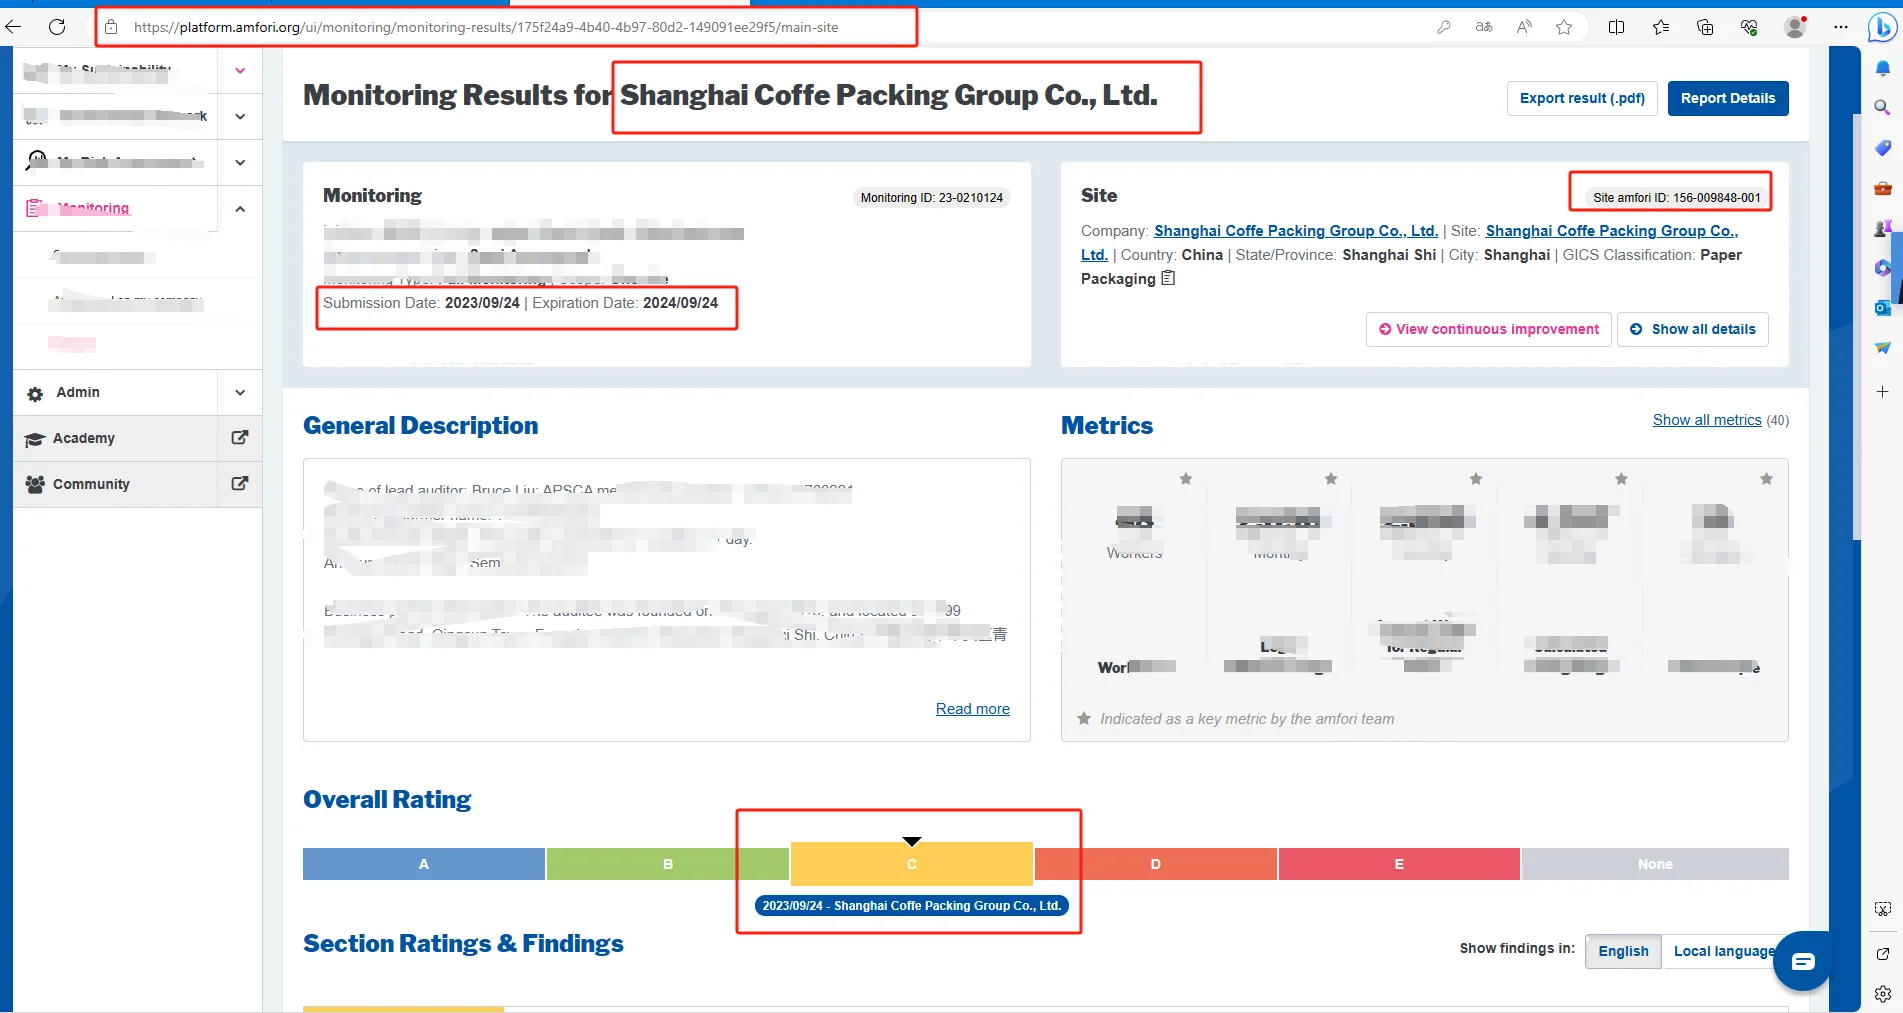This screenshot has width=1903, height=1013.
Task: Open the Community sidebar item
Action: coord(91,484)
